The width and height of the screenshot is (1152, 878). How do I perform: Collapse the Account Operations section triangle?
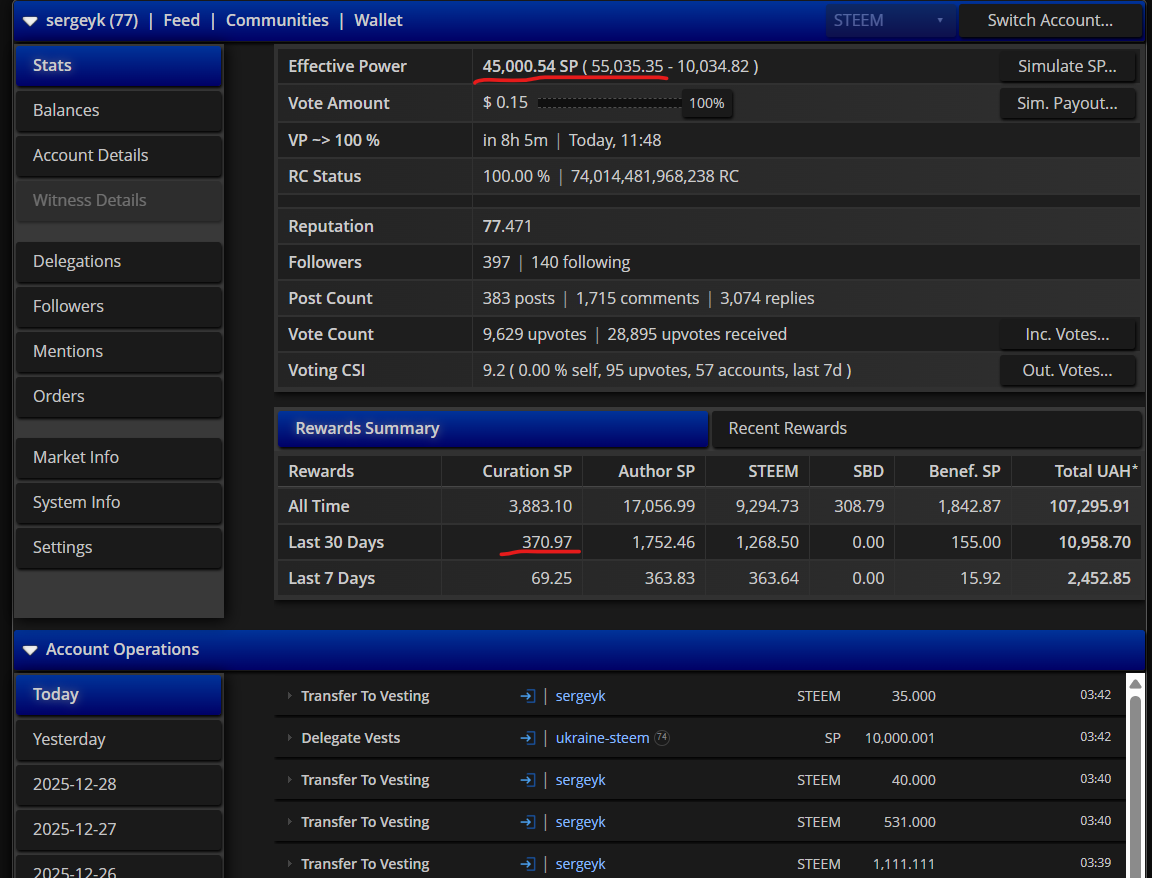pyautogui.click(x=30, y=650)
